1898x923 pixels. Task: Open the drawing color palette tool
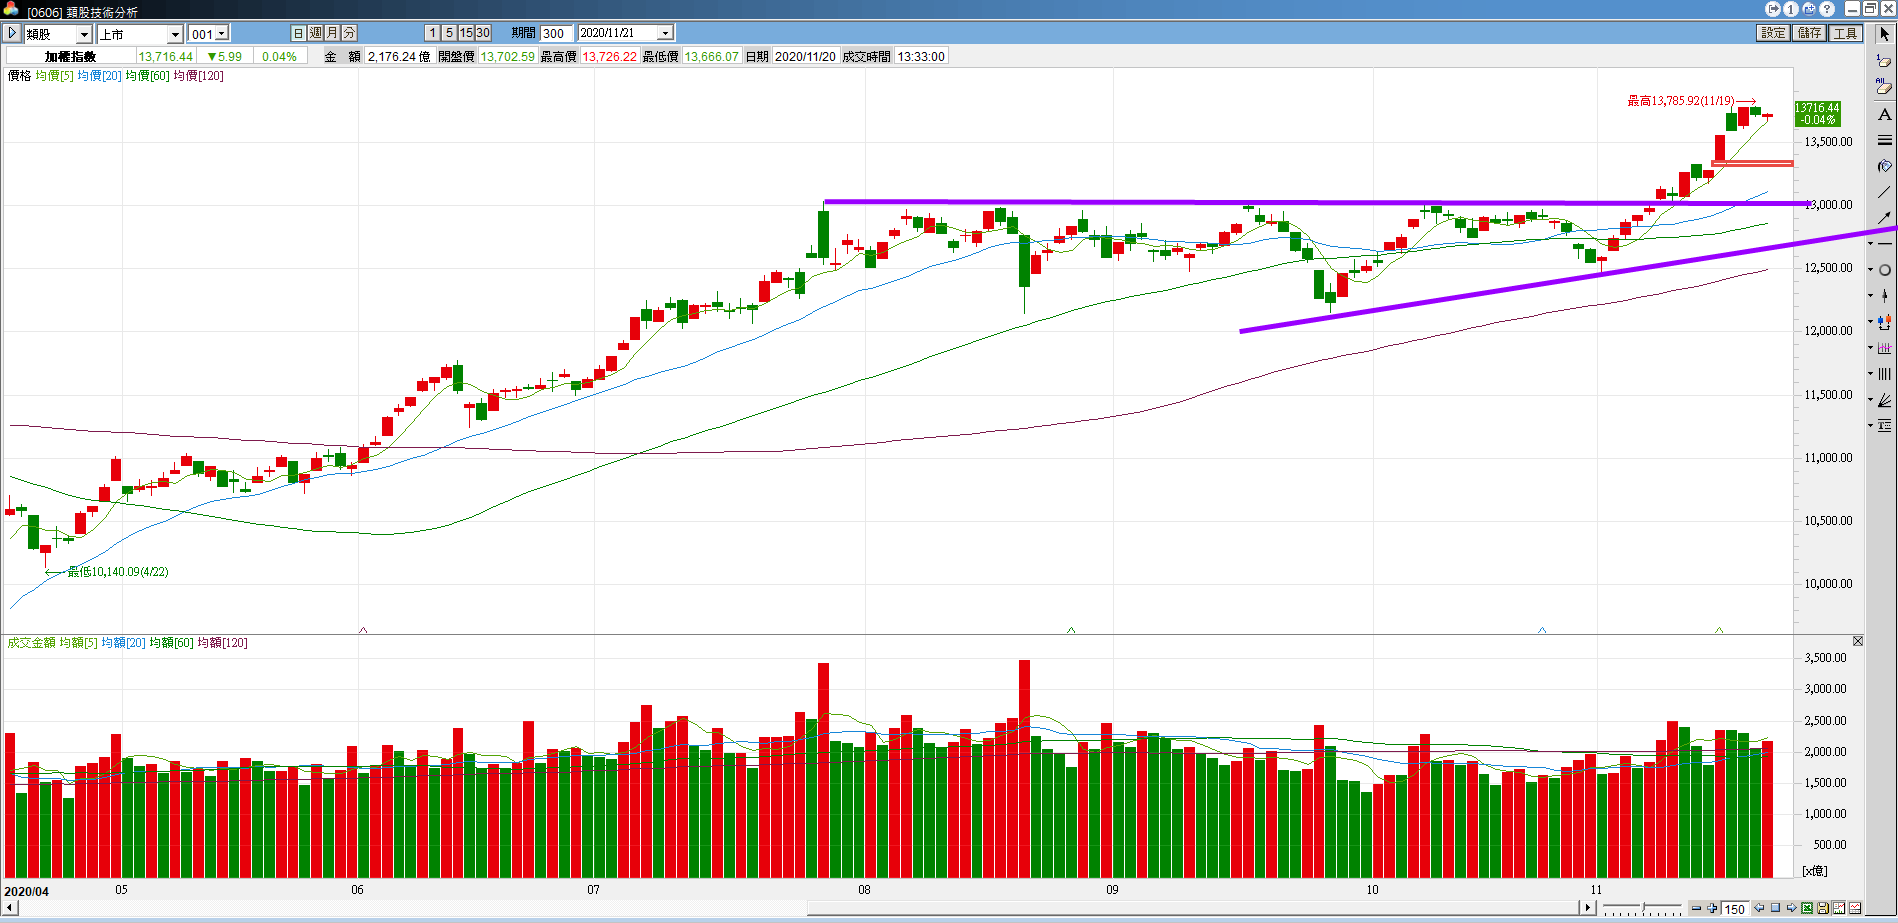1884,166
